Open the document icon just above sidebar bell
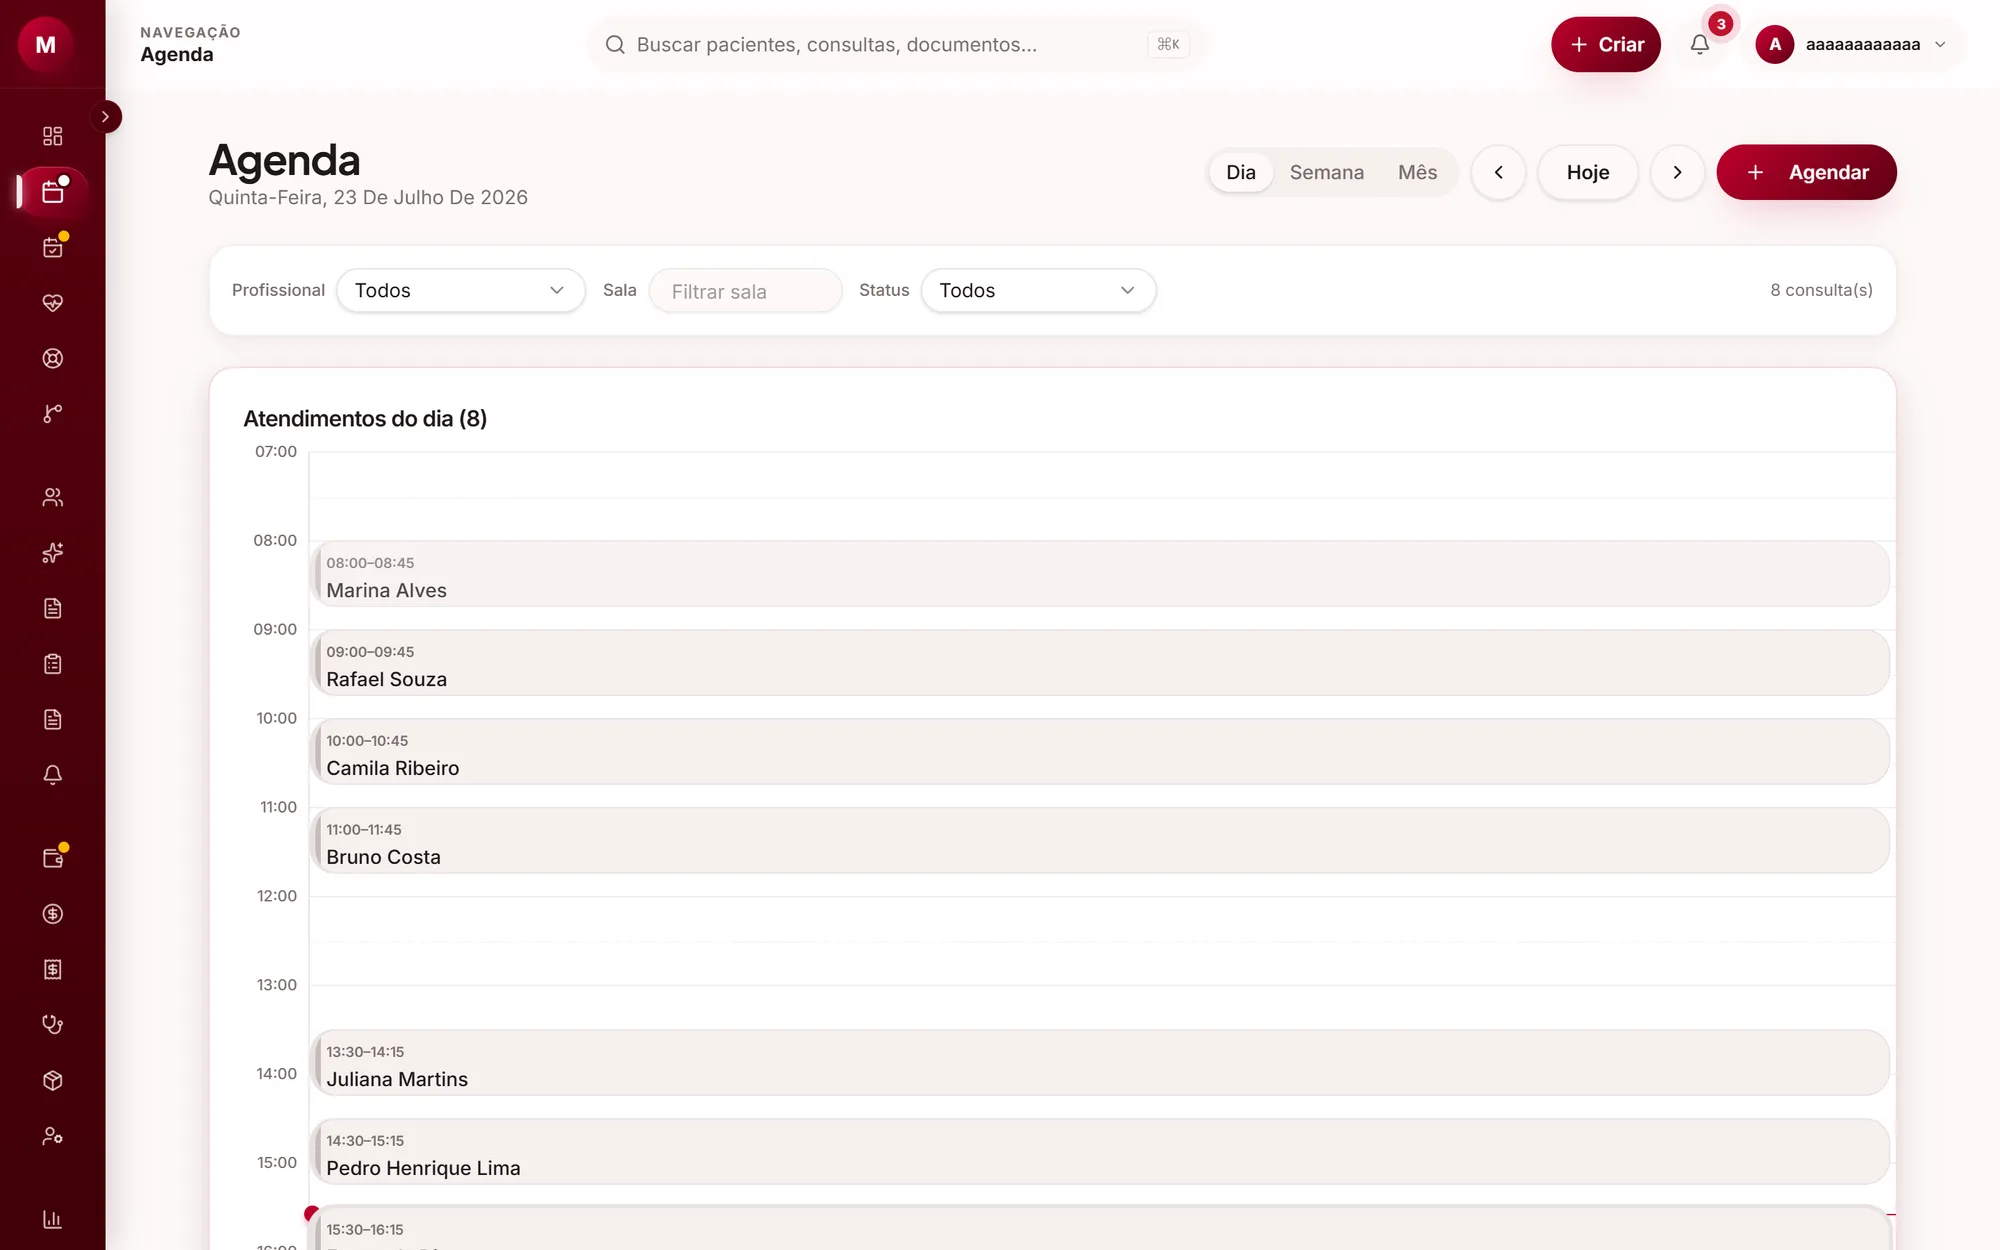 (x=53, y=719)
